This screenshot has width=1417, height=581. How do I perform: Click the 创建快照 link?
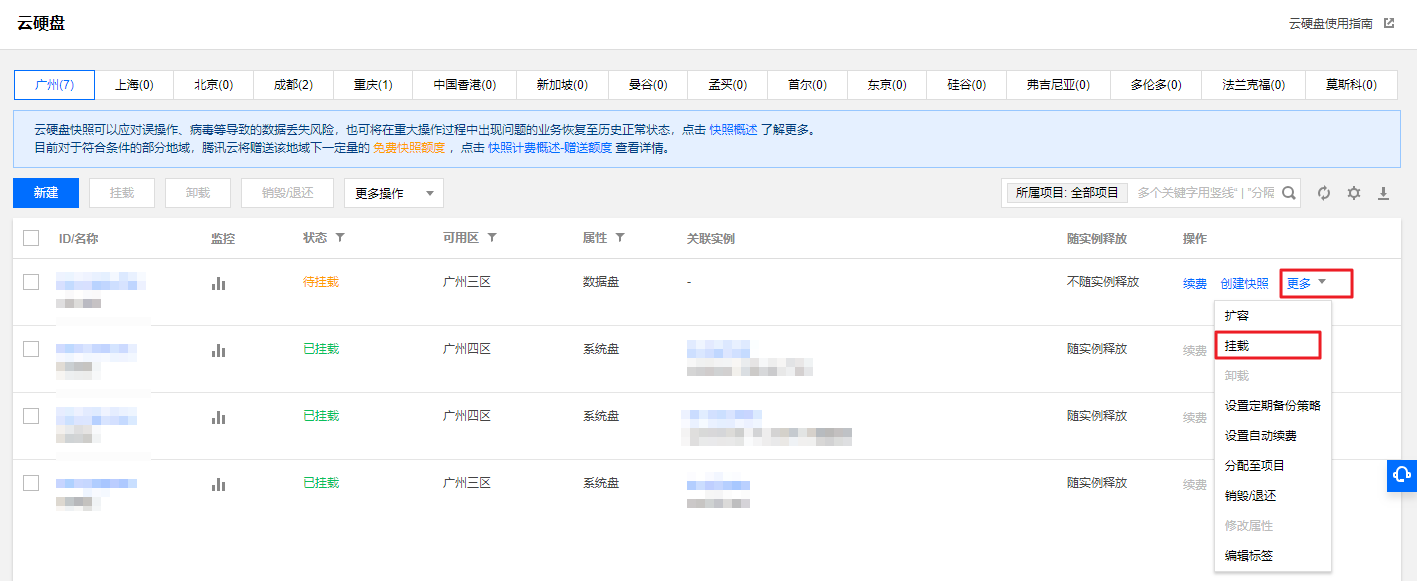(x=1244, y=283)
